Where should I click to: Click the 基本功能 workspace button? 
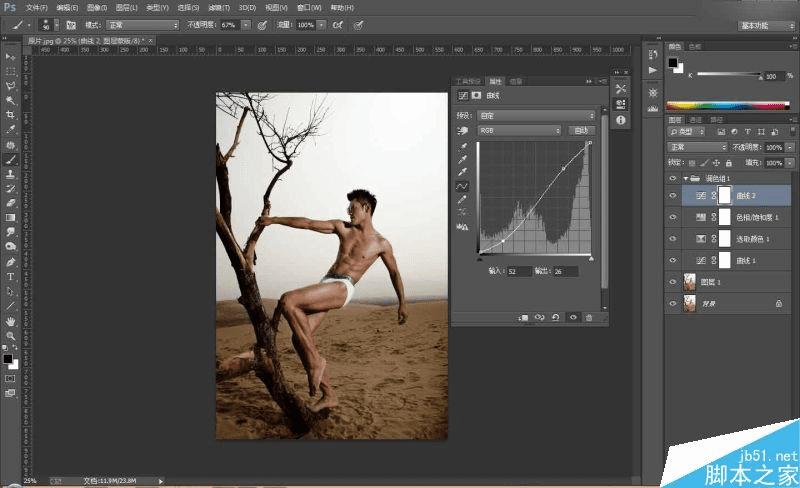(x=765, y=24)
